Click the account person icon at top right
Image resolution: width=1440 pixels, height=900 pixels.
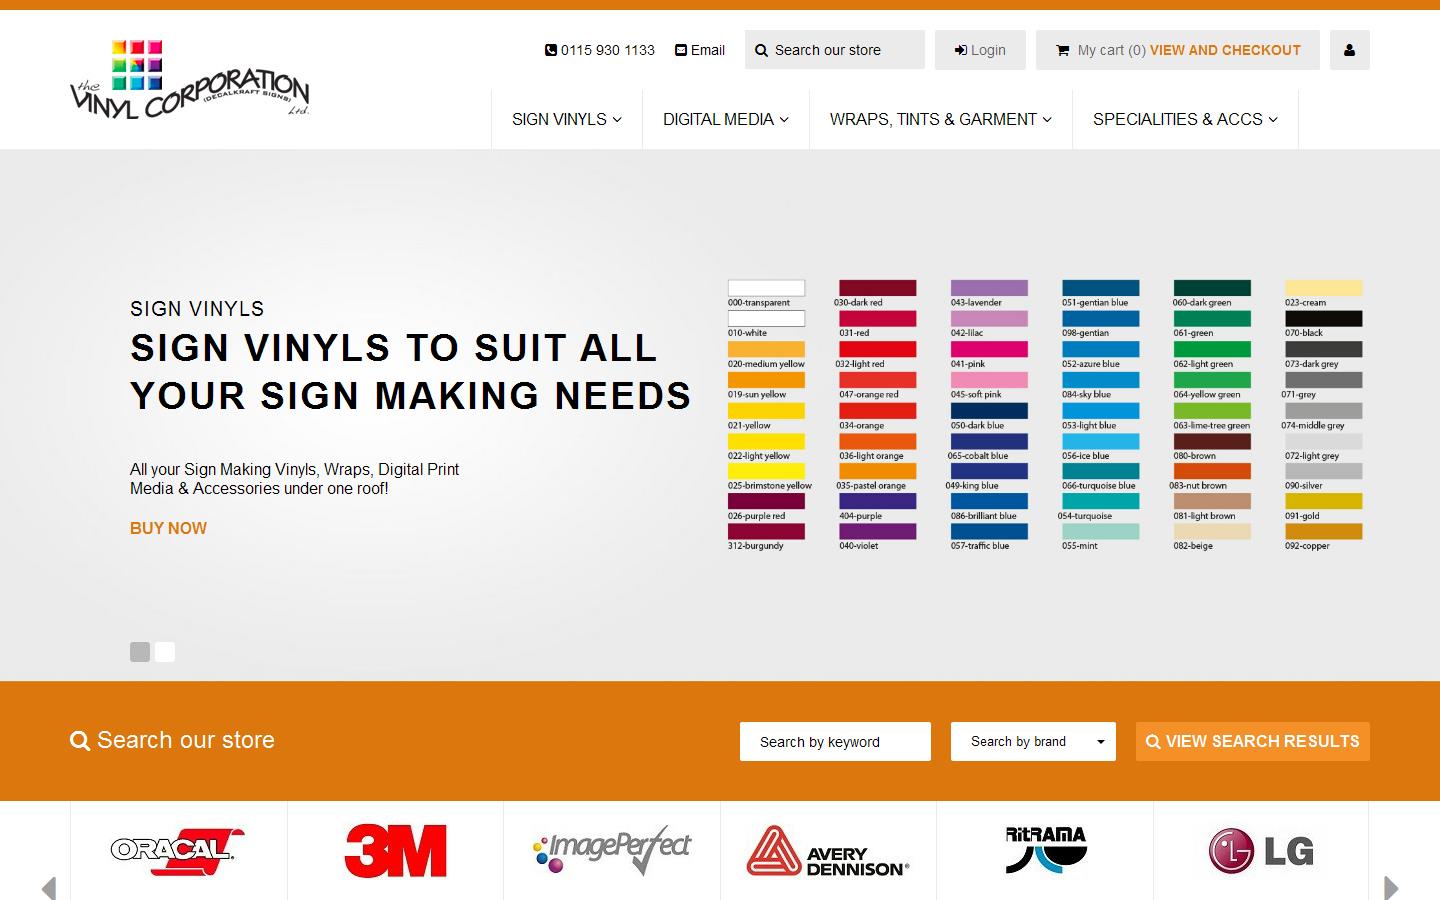click(1349, 50)
